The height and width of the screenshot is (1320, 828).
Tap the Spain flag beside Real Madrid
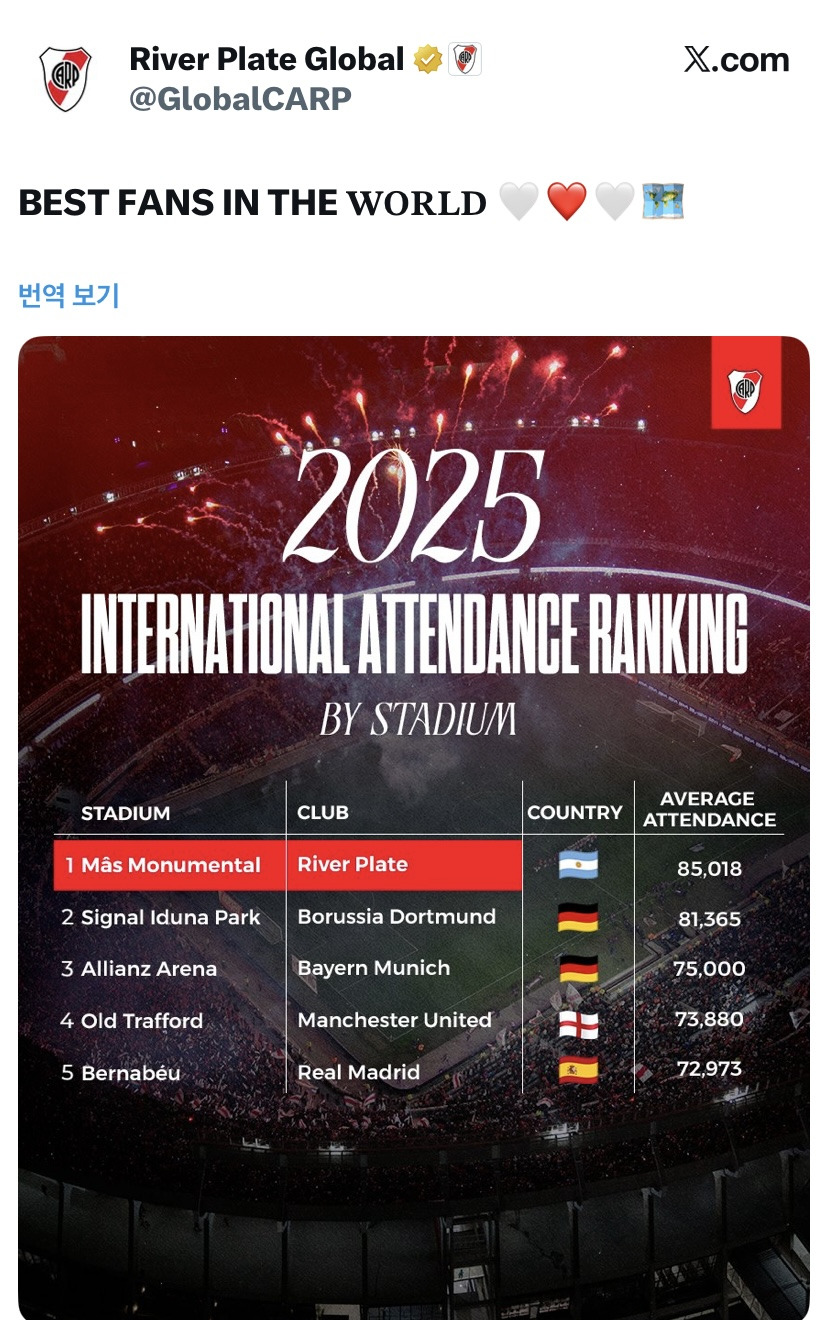[x=578, y=1072]
